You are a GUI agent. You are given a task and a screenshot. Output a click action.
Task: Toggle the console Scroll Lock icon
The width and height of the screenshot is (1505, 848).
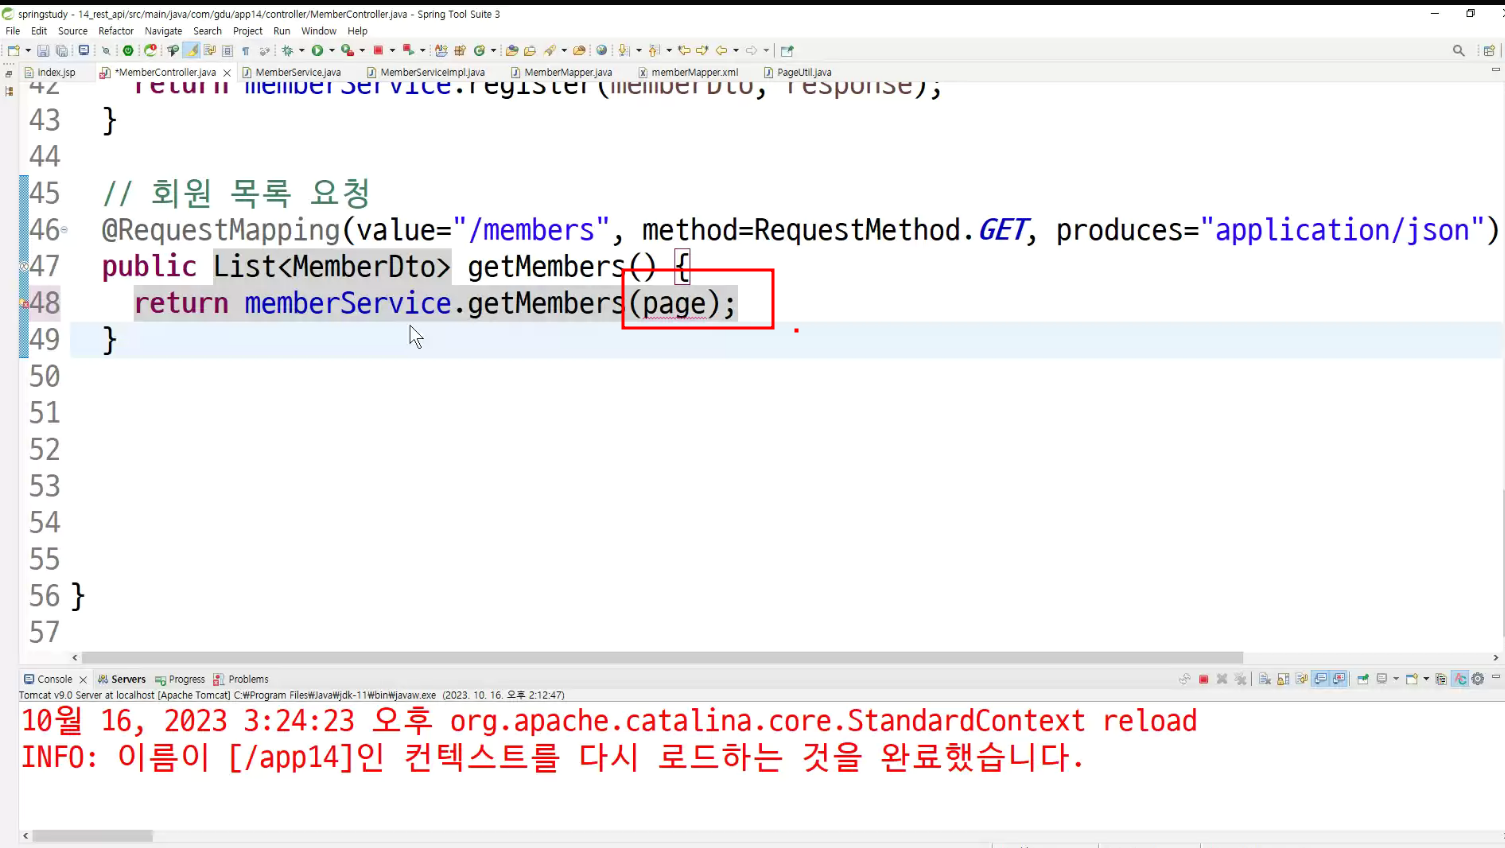tap(1283, 679)
